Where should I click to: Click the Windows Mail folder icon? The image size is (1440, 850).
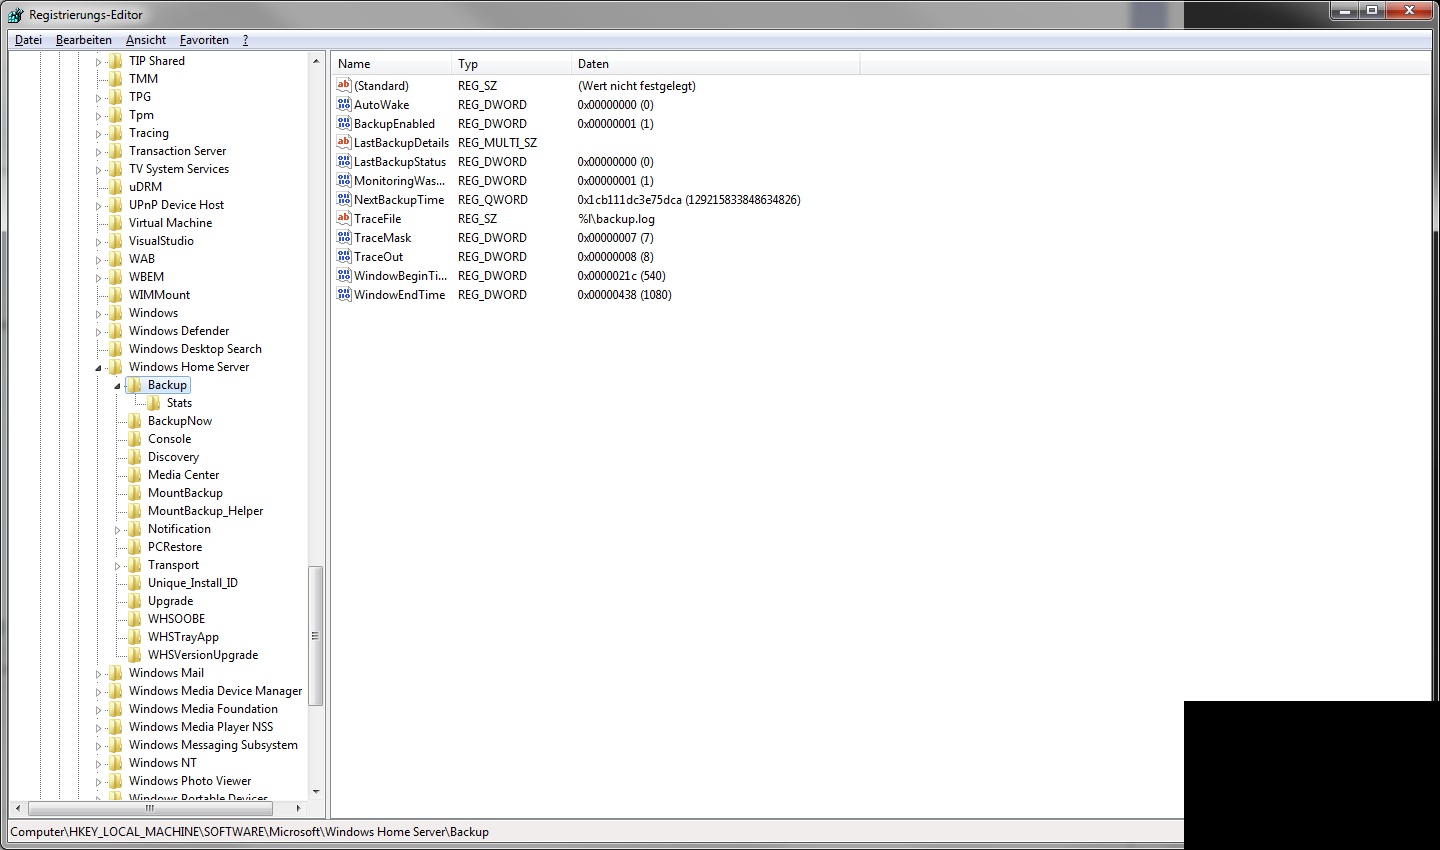116,673
